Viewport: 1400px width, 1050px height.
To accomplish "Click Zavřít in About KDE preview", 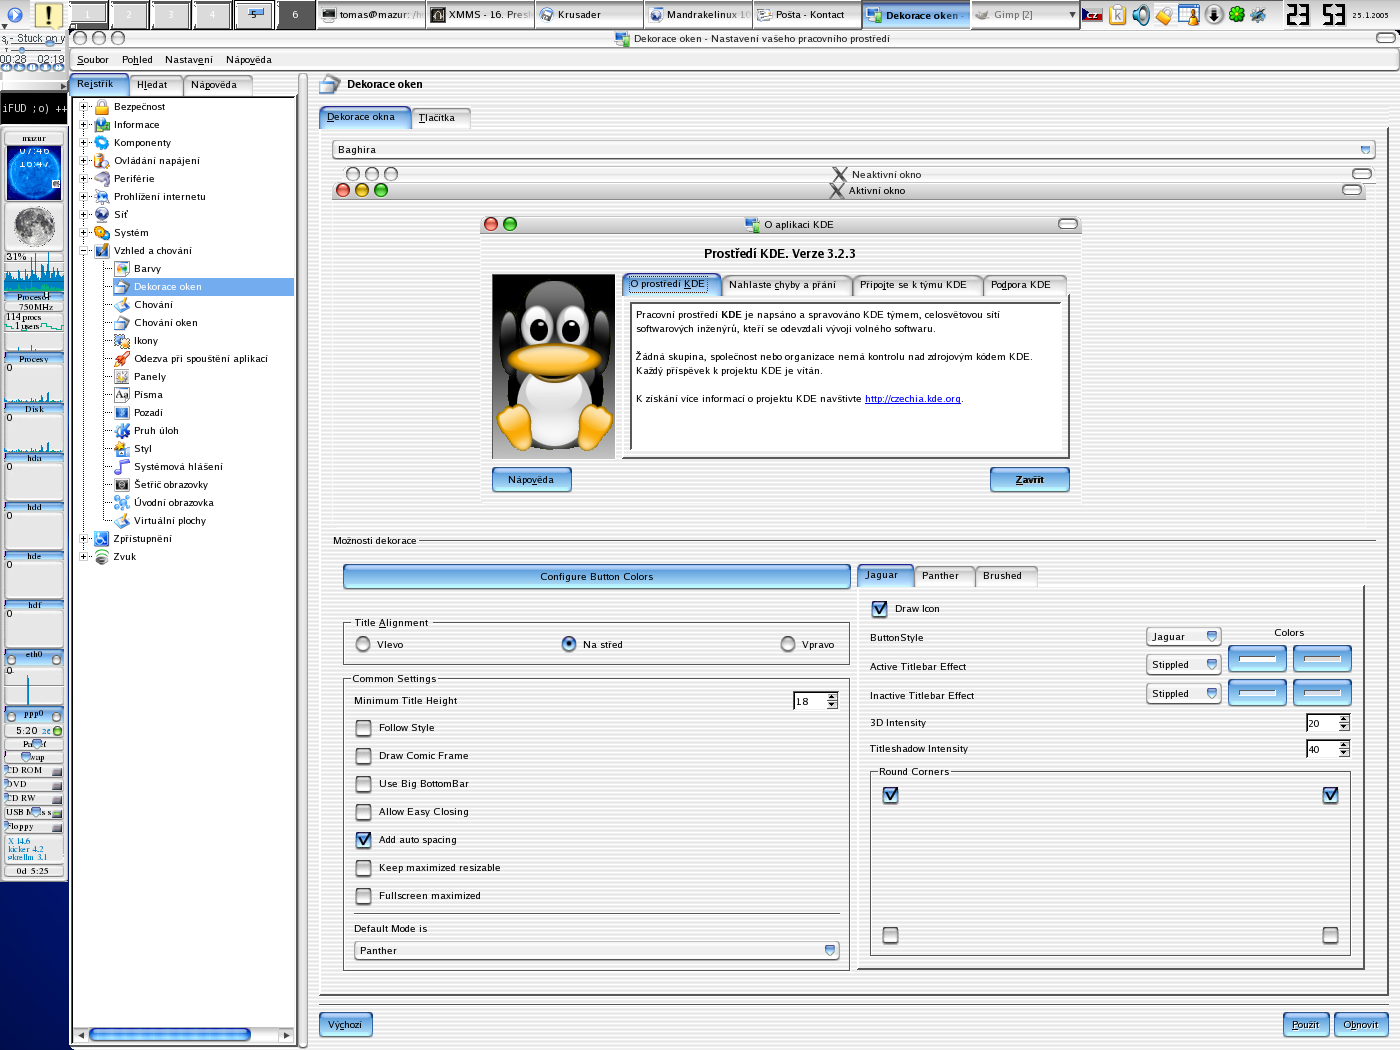I will pyautogui.click(x=1030, y=480).
